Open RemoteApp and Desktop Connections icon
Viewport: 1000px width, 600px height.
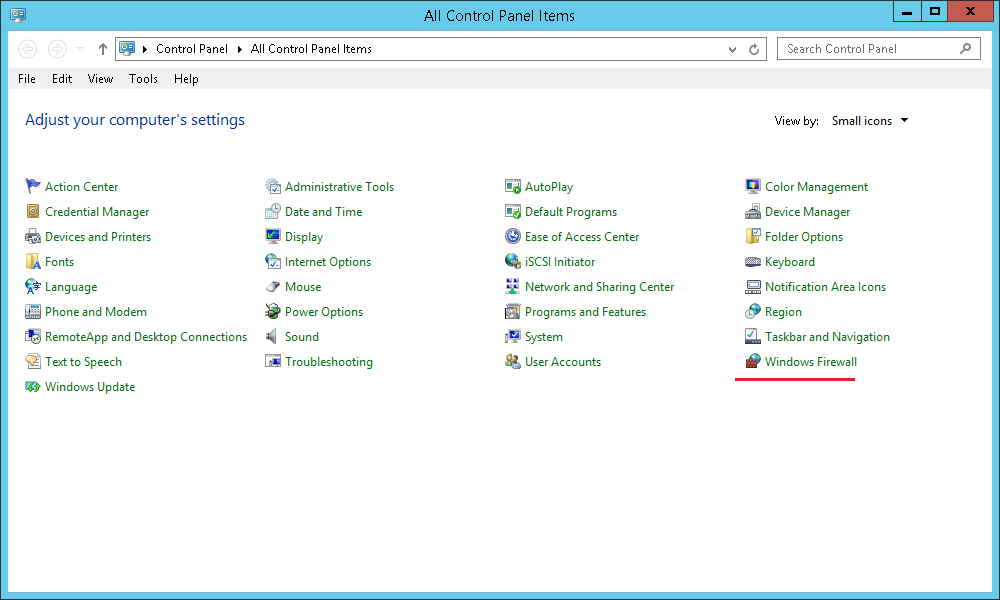33,336
